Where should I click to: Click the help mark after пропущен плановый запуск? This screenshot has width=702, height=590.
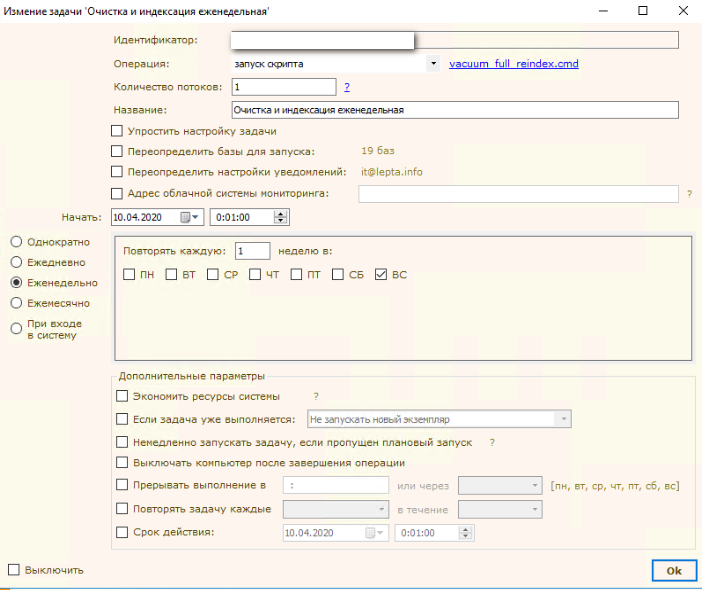[492, 442]
